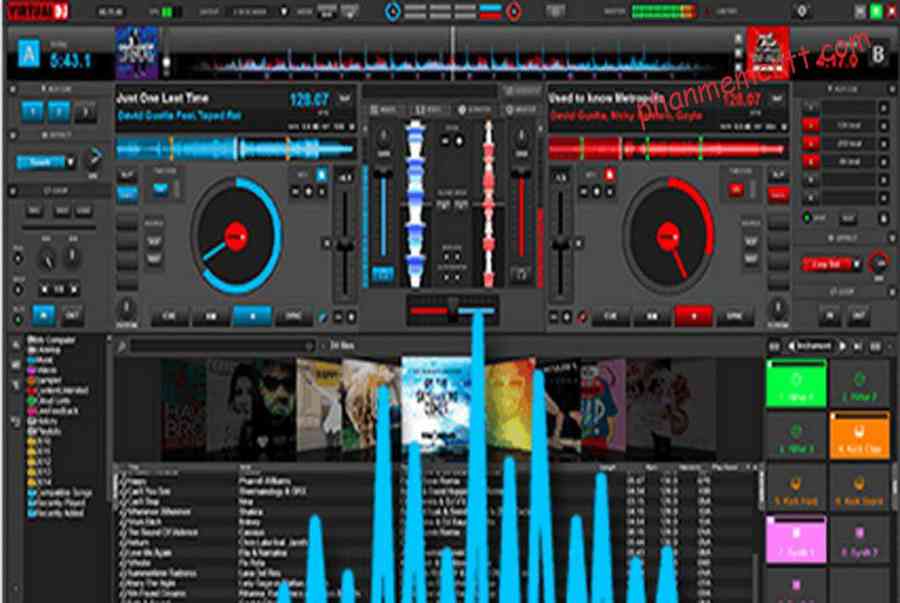Click the deck B red album art thumbnail

(x=768, y=53)
